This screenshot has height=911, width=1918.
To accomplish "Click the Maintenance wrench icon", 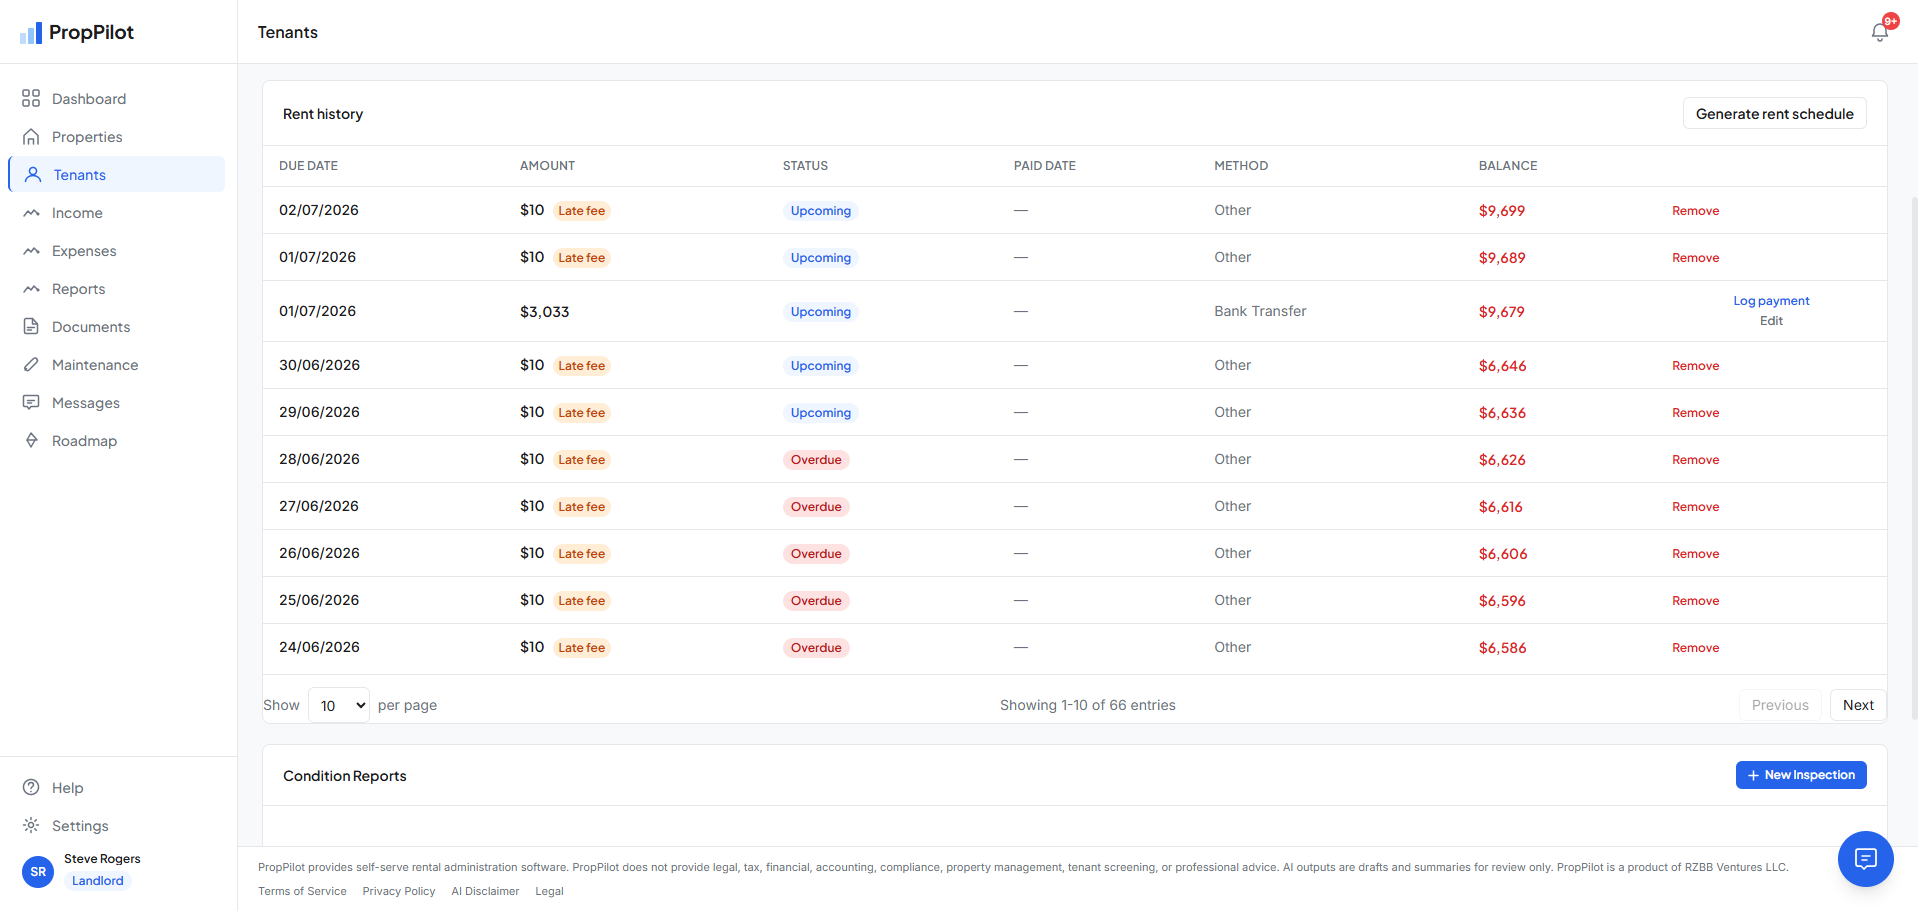I will (31, 364).
